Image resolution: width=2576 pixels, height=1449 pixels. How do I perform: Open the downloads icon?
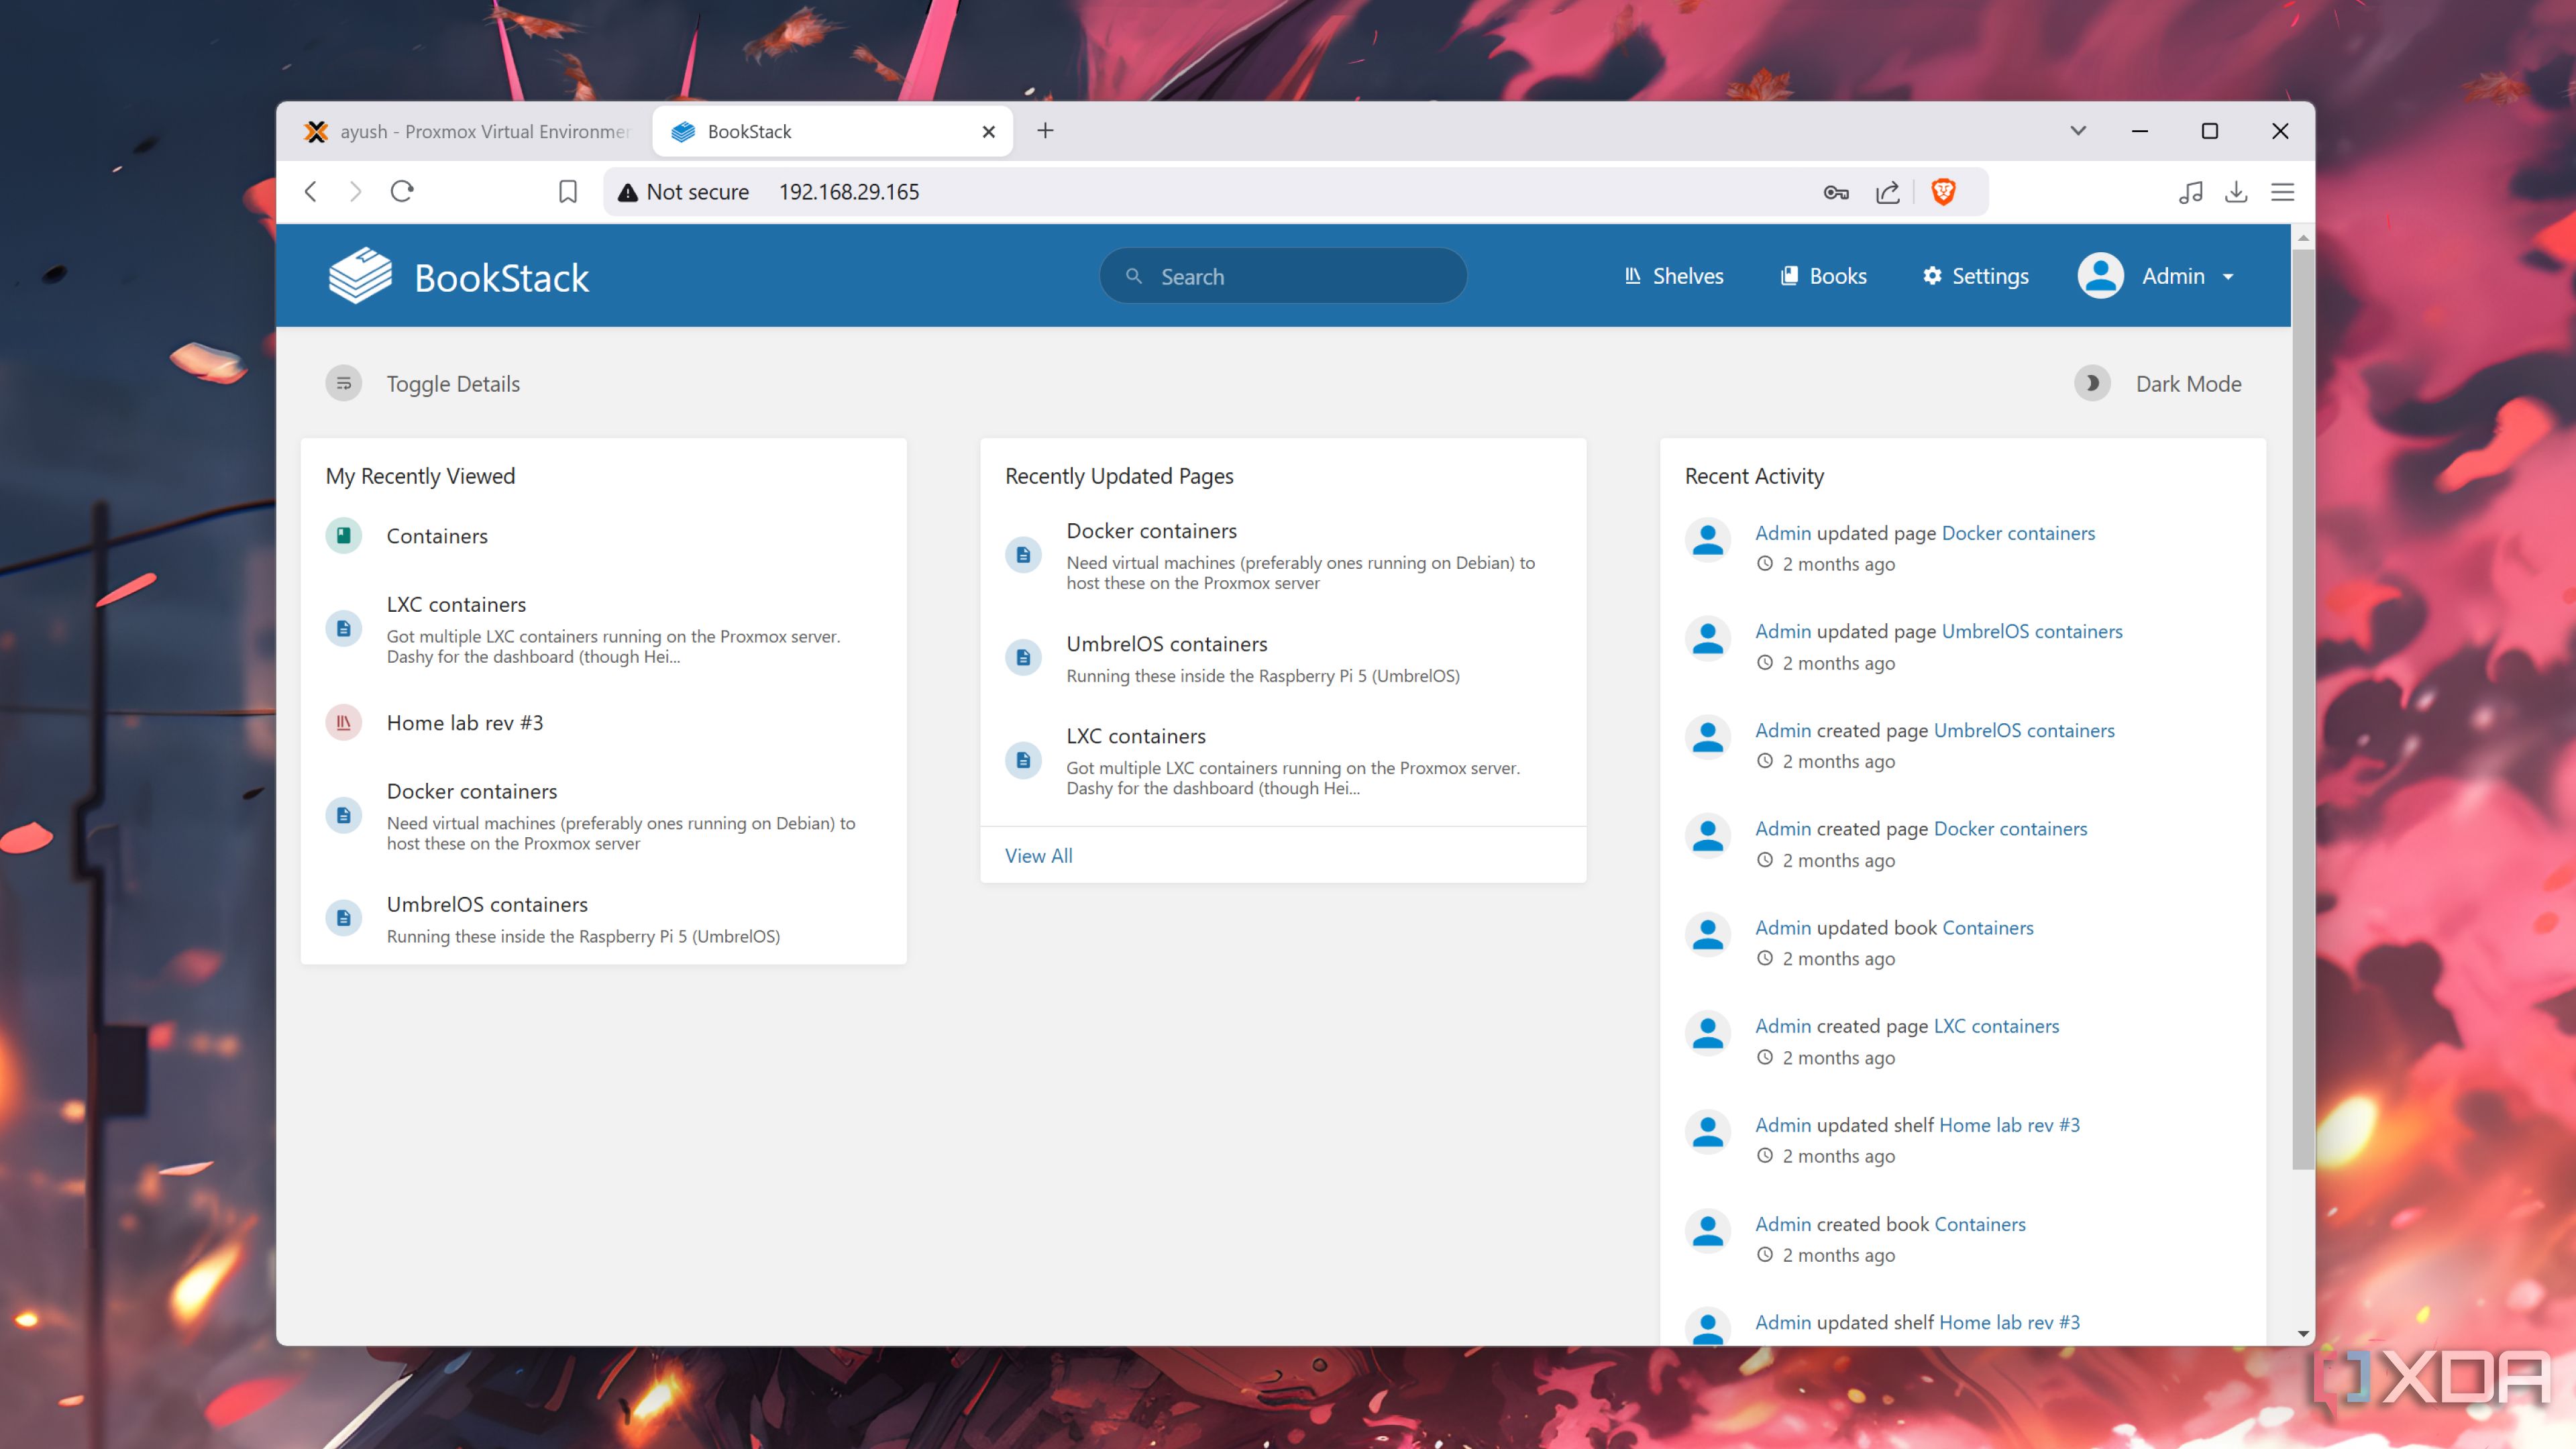pos(2236,192)
